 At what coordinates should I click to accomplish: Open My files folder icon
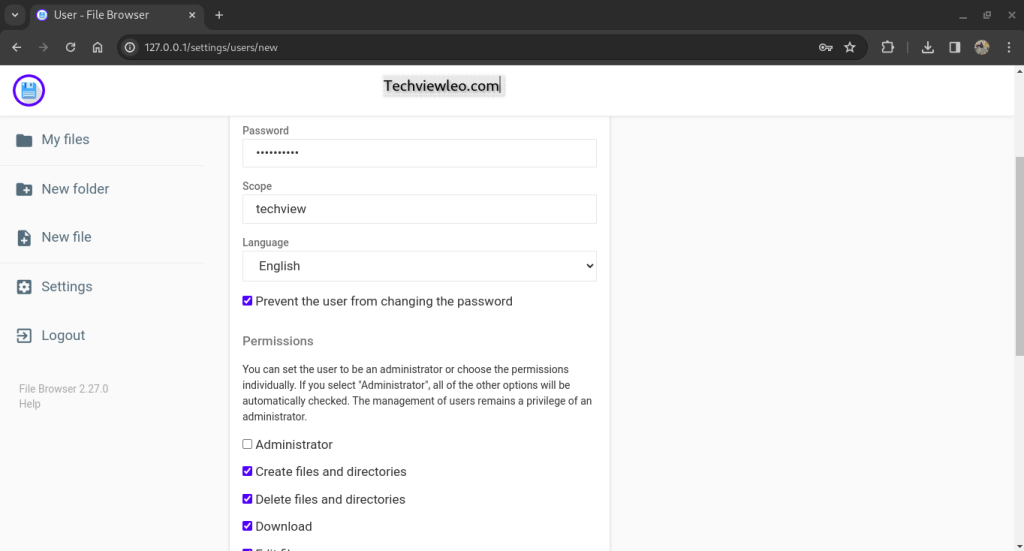coord(24,140)
